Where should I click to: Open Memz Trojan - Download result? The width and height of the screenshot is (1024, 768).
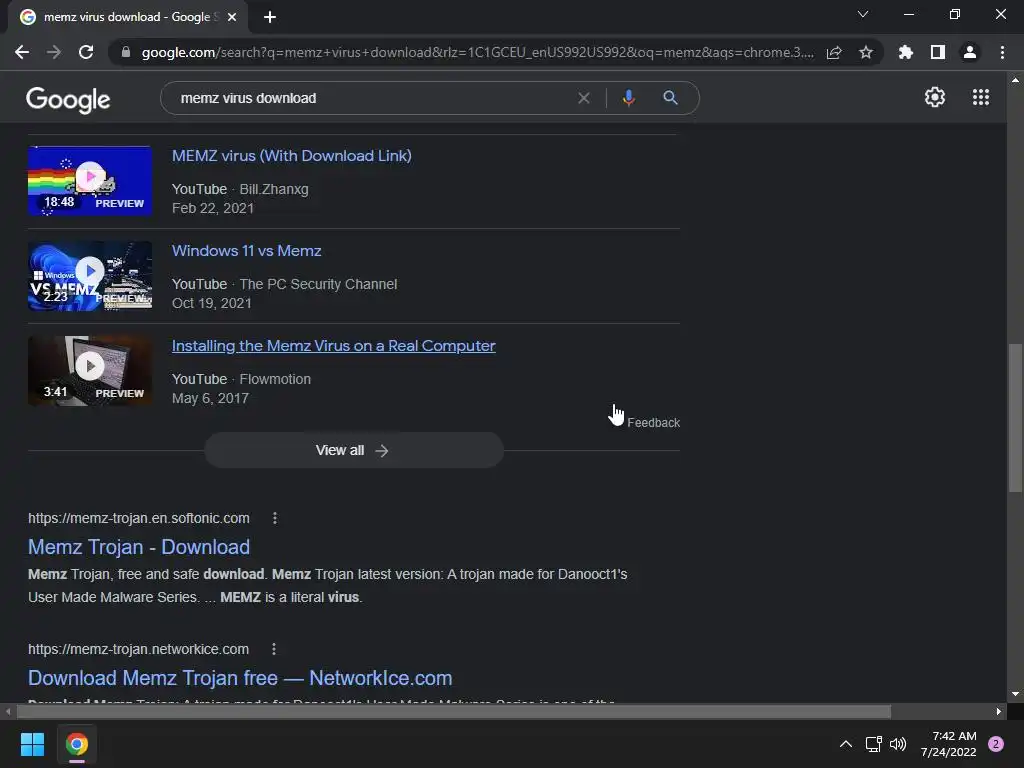tap(139, 547)
